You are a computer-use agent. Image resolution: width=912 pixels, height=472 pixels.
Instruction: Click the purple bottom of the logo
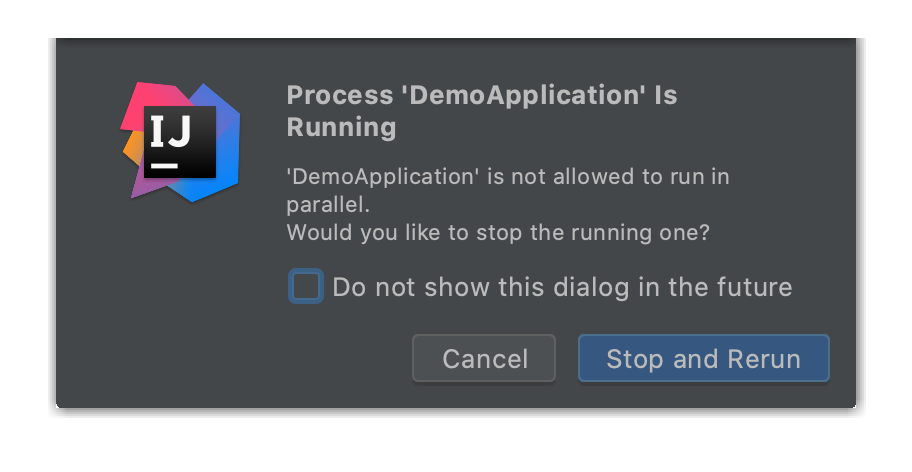143,181
